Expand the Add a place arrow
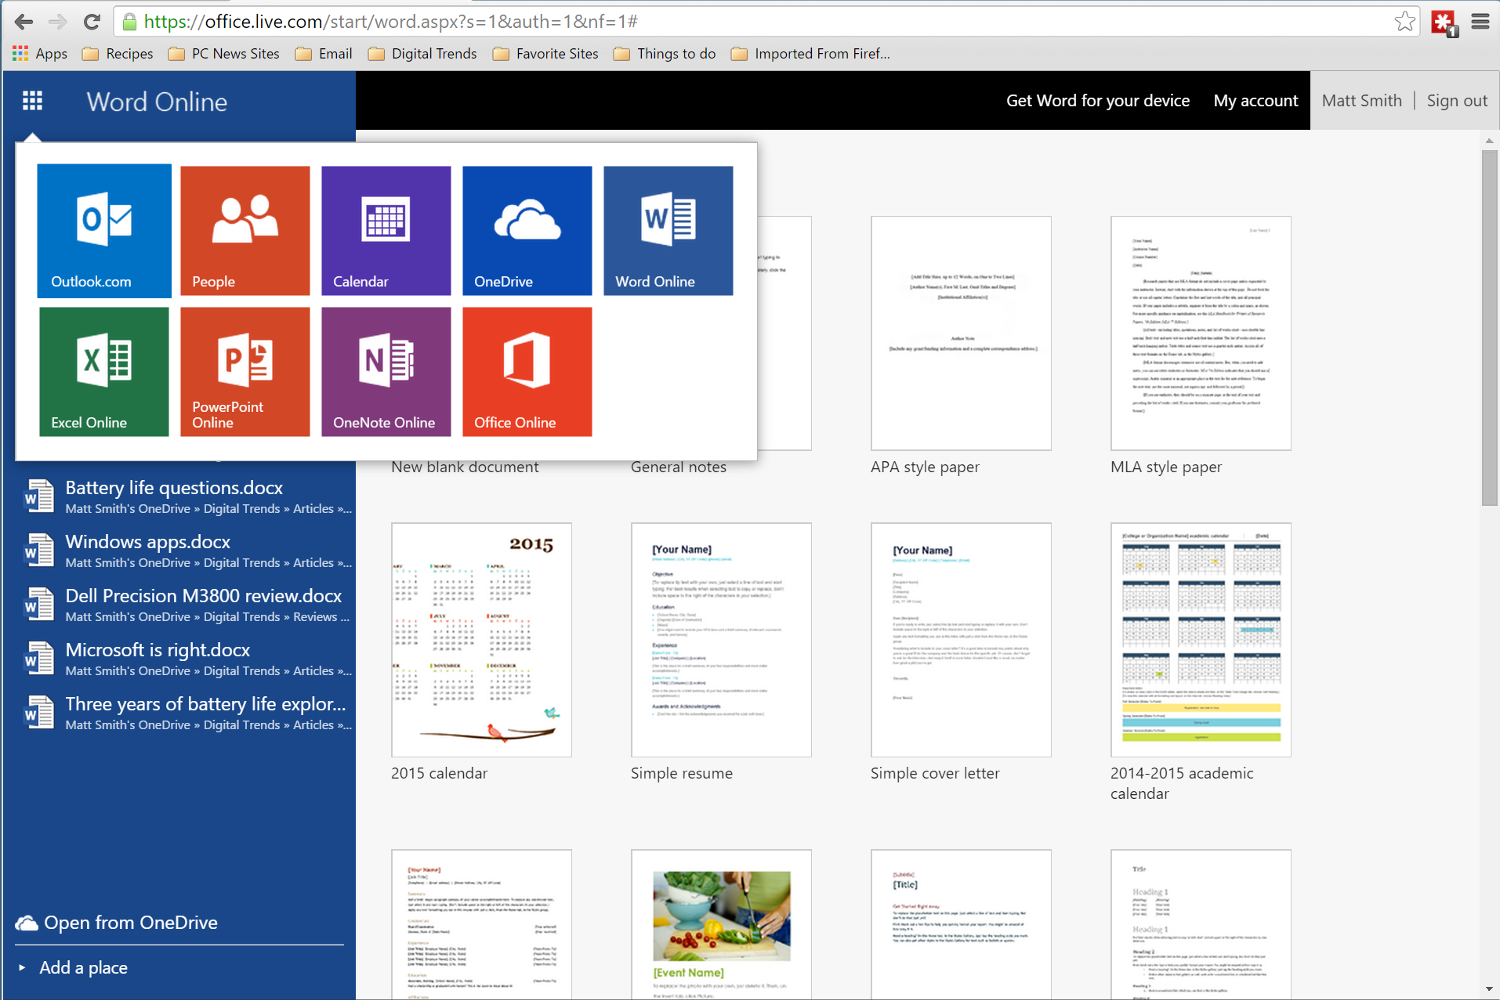Screen dimensions: 1500x1000 (x=22, y=968)
